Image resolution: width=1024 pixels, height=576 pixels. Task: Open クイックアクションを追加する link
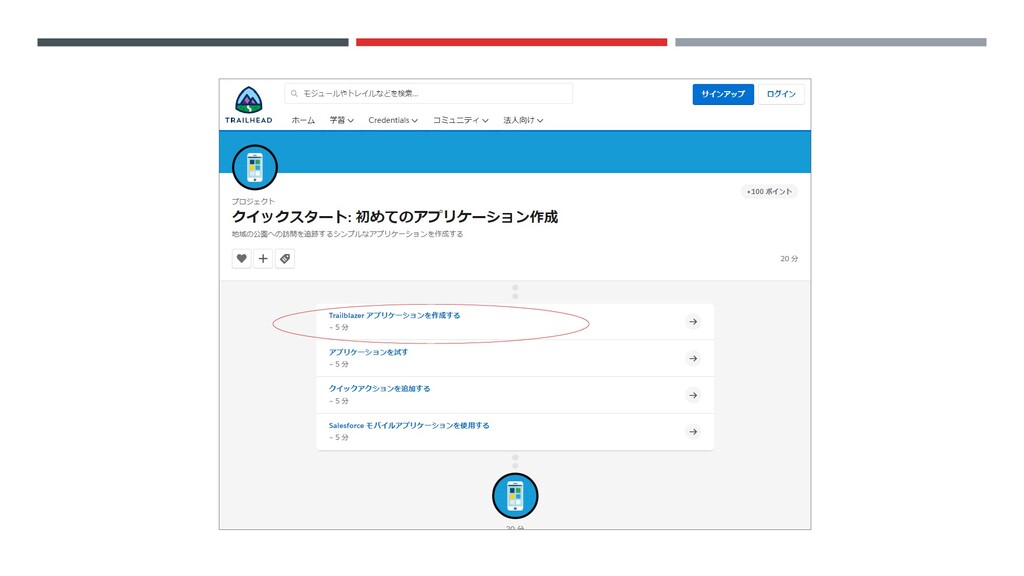[x=379, y=389]
